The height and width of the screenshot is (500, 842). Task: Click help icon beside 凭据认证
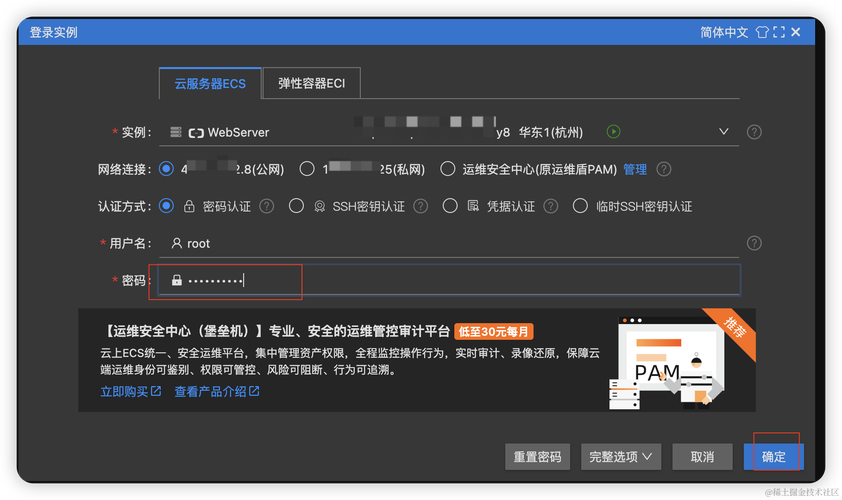pos(550,206)
